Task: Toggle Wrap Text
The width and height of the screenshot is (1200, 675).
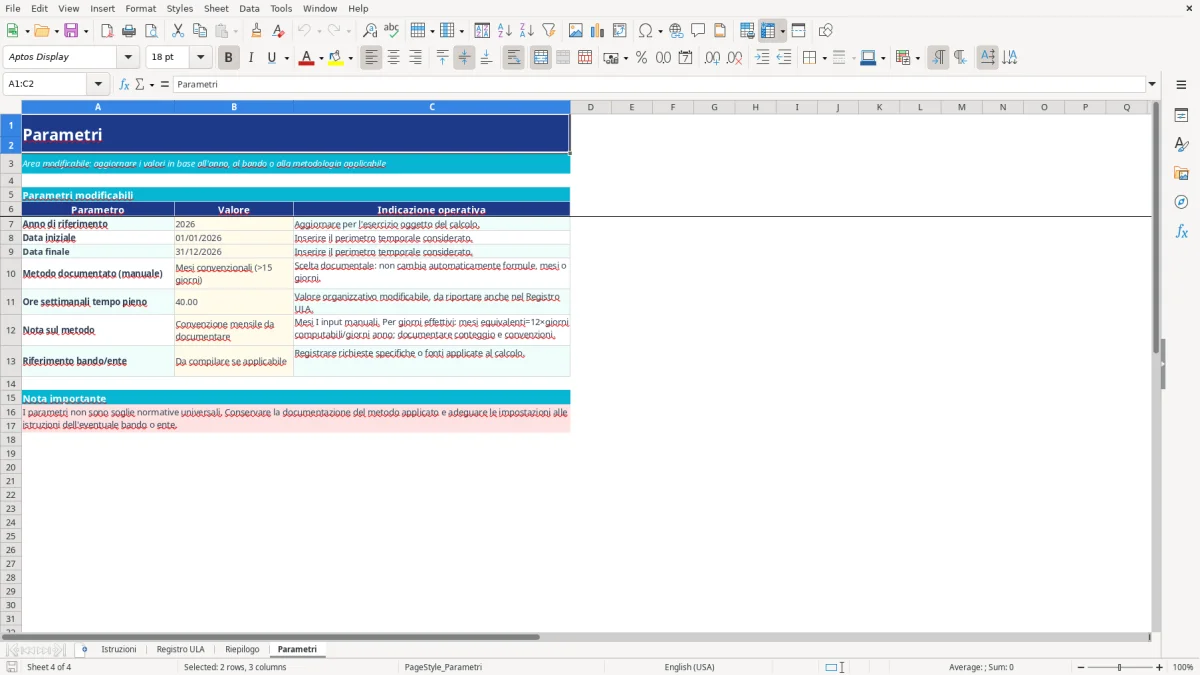Action: point(513,58)
